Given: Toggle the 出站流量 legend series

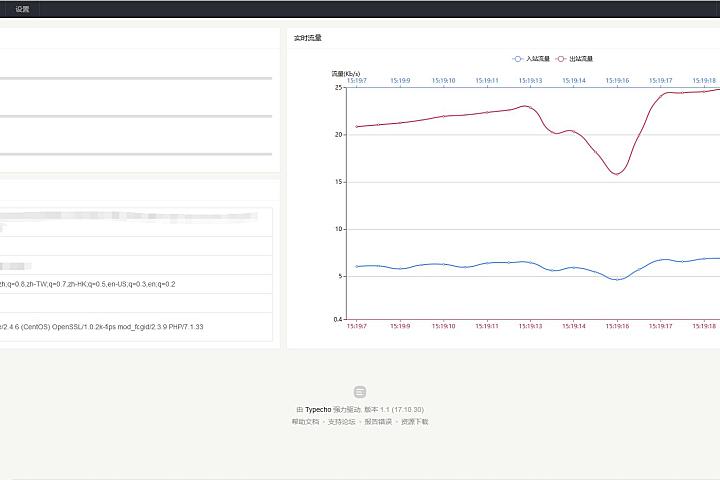Looking at the screenshot, I should pos(580,59).
